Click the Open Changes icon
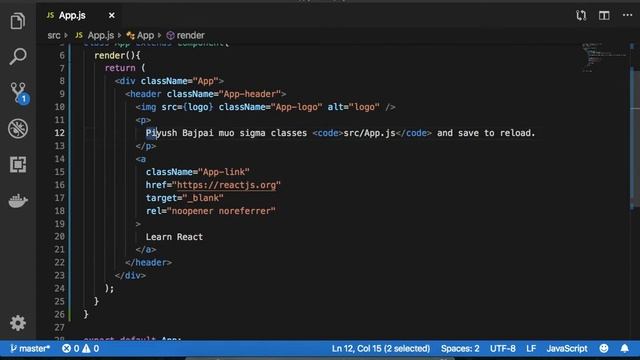Viewport: 640px width, 360px height. [x=581, y=16]
